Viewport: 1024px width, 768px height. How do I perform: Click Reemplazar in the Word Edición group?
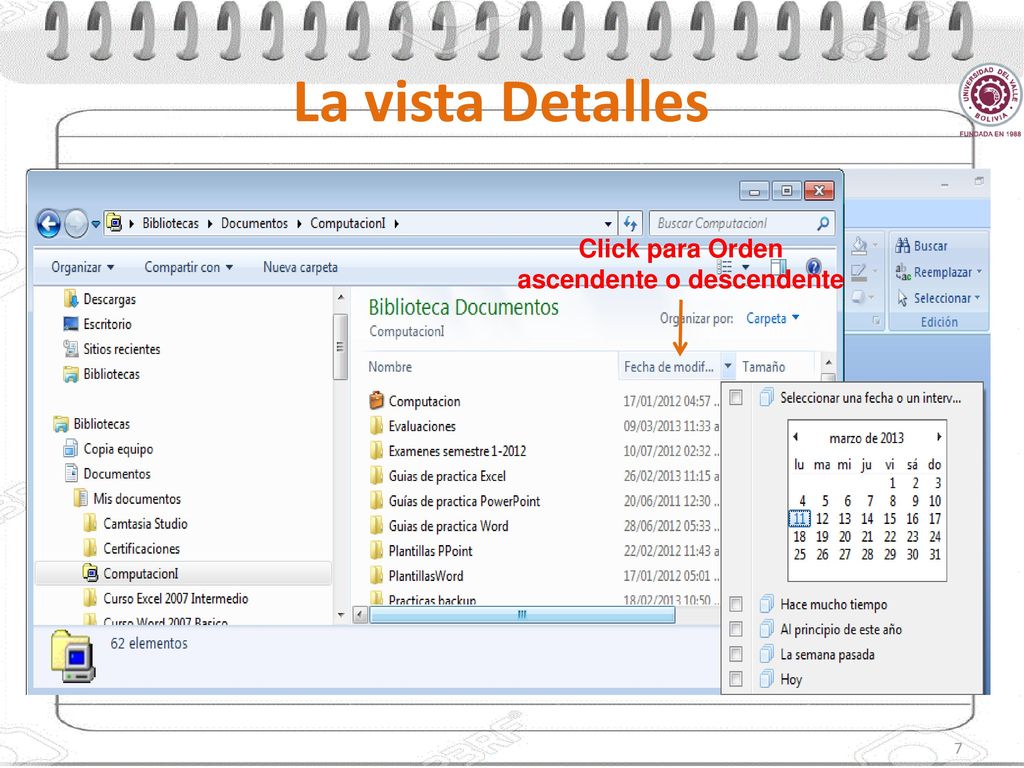pyautogui.click(x=938, y=272)
